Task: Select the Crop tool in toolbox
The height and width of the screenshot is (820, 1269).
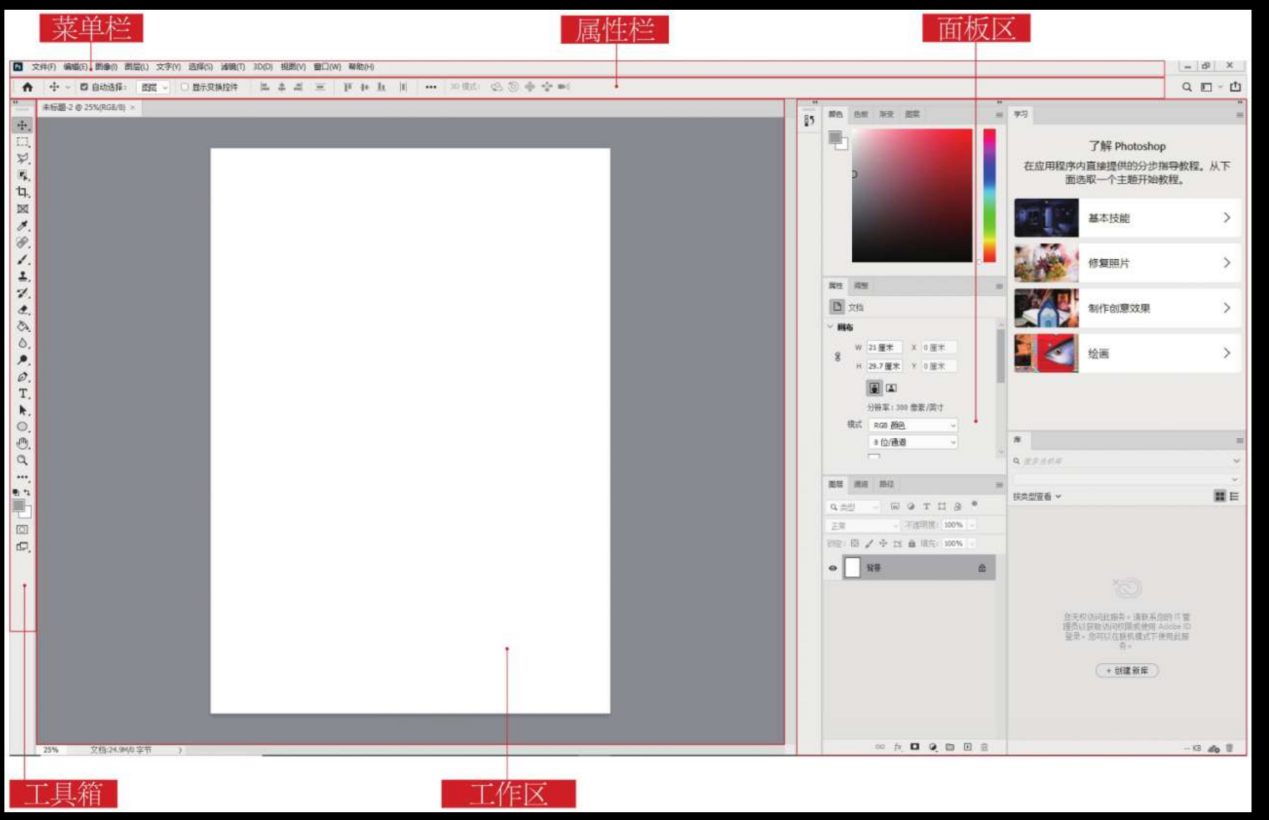Action: (x=22, y=192)
